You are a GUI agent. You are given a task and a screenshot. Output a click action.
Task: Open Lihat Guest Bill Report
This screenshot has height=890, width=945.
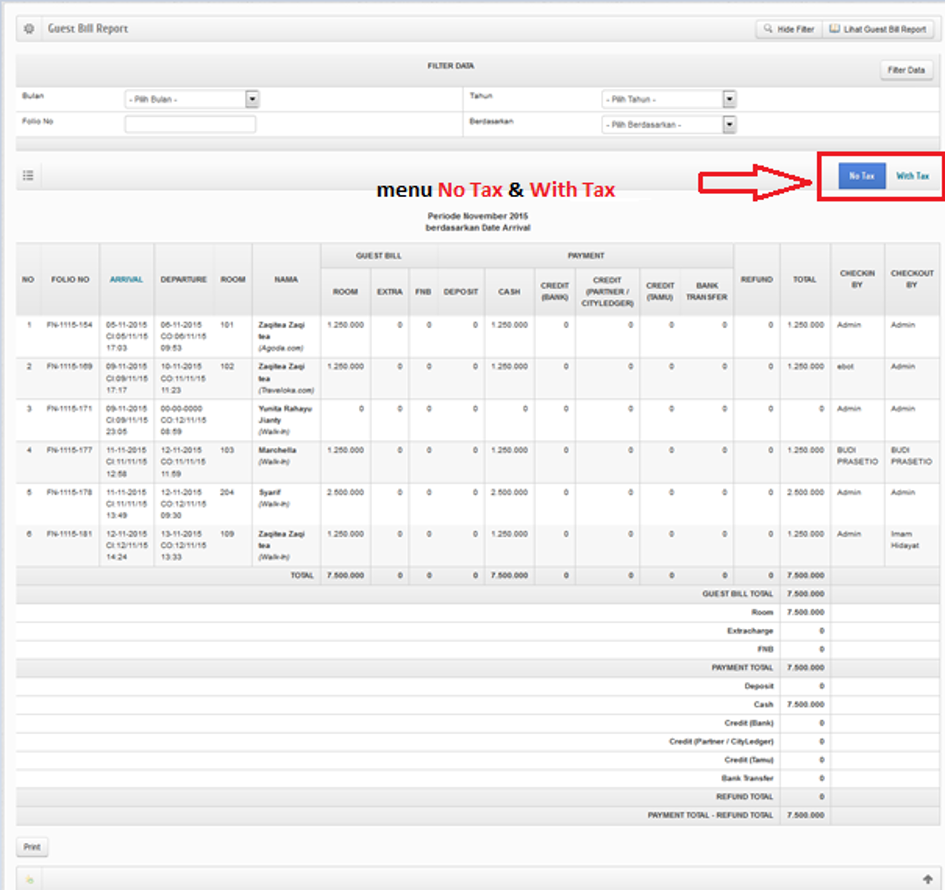pos(878,29)
